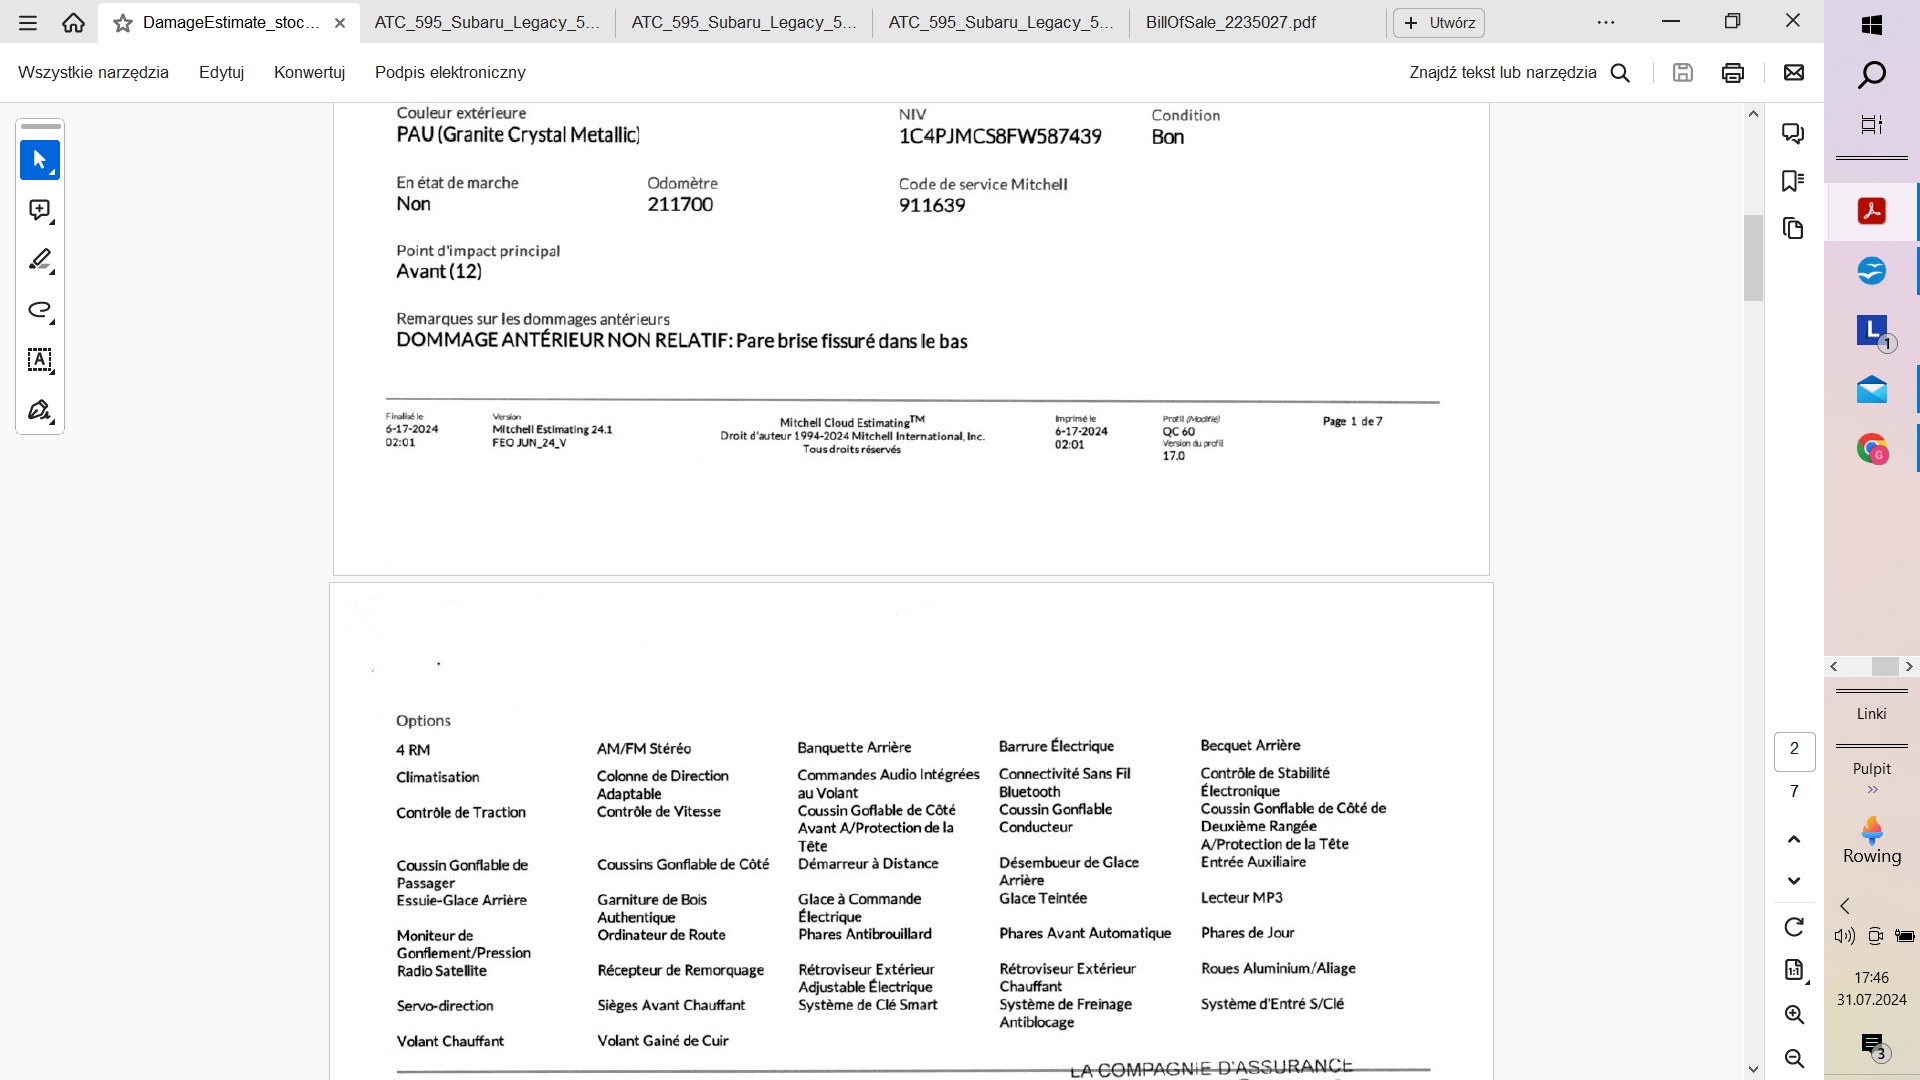This screenshot has height=1080, width=1920.
Task: Select the add comment tool
Action: pyautogui.click(x=40, y=210)
